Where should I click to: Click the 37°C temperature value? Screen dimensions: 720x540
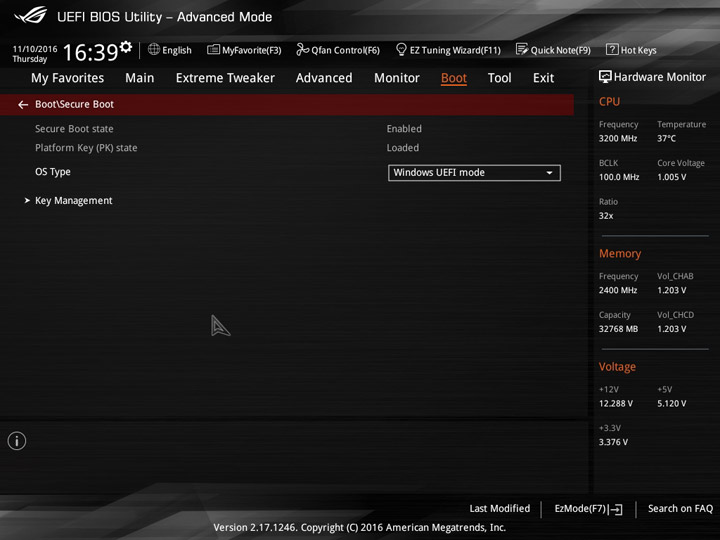[666, 138]
